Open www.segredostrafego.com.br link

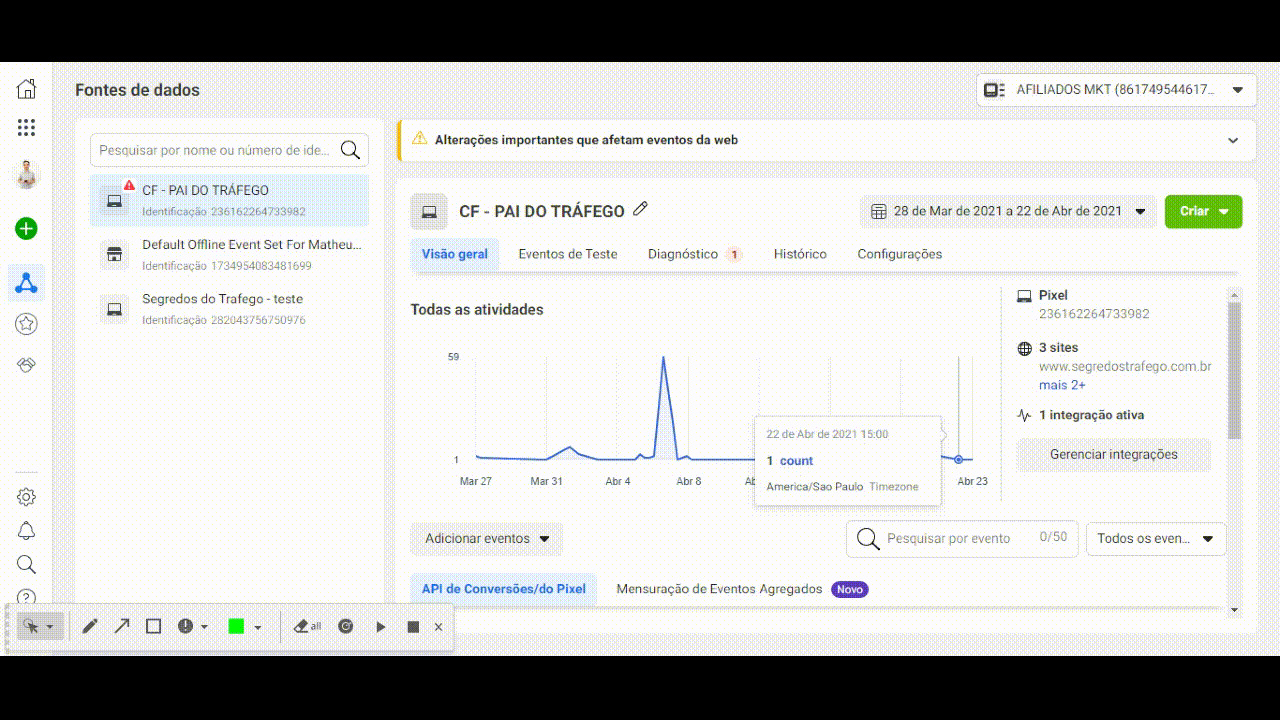[x=1125, y=367]
